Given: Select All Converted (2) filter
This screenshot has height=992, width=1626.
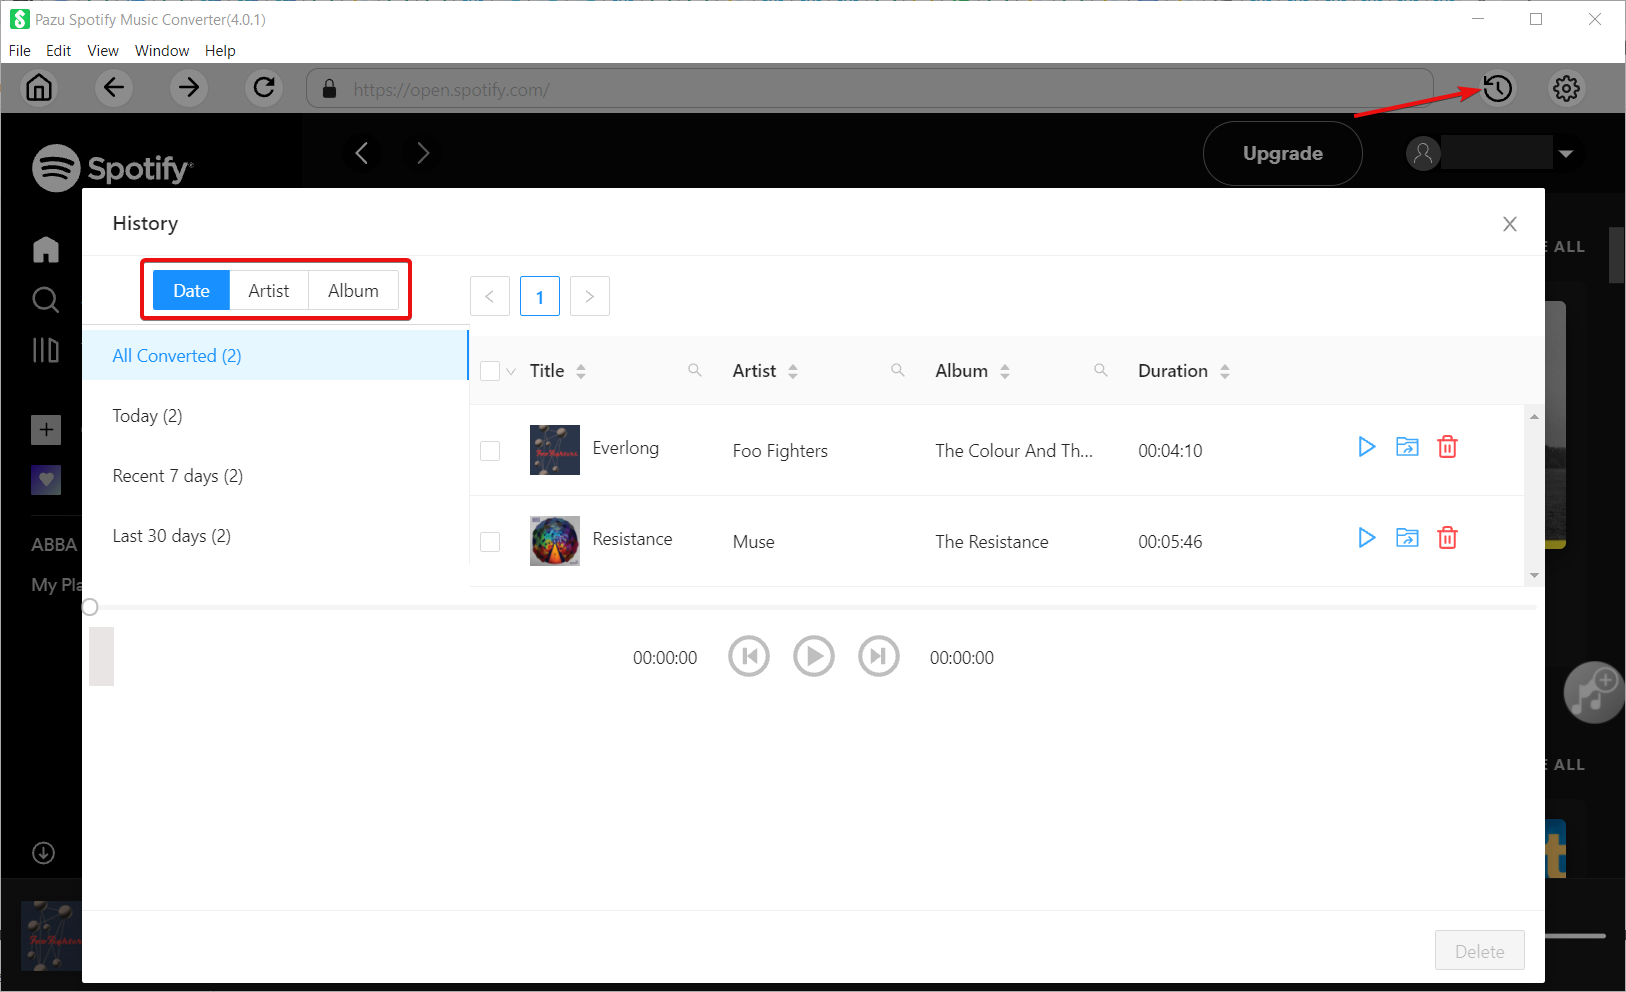Looking at the screenshot, I should pos(275,355).
